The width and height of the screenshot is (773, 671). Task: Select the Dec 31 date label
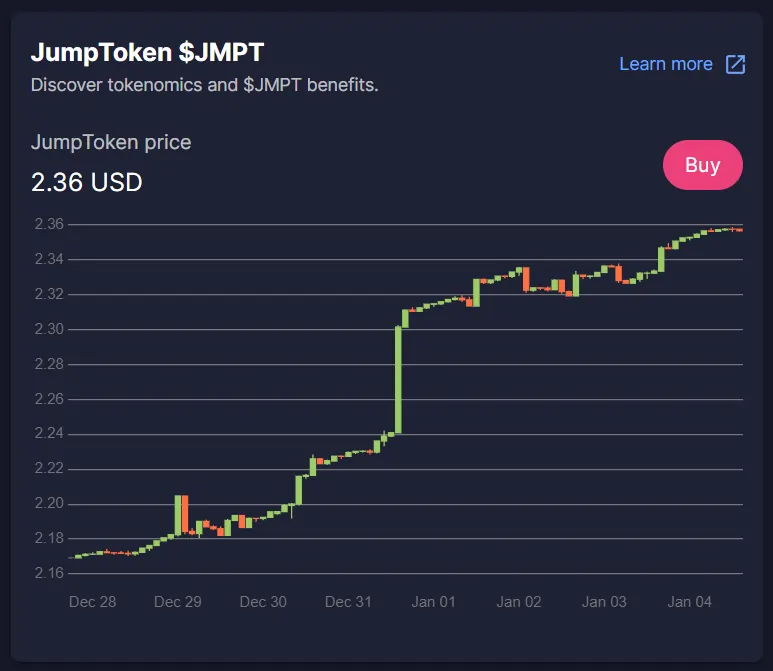coord(348,601)
